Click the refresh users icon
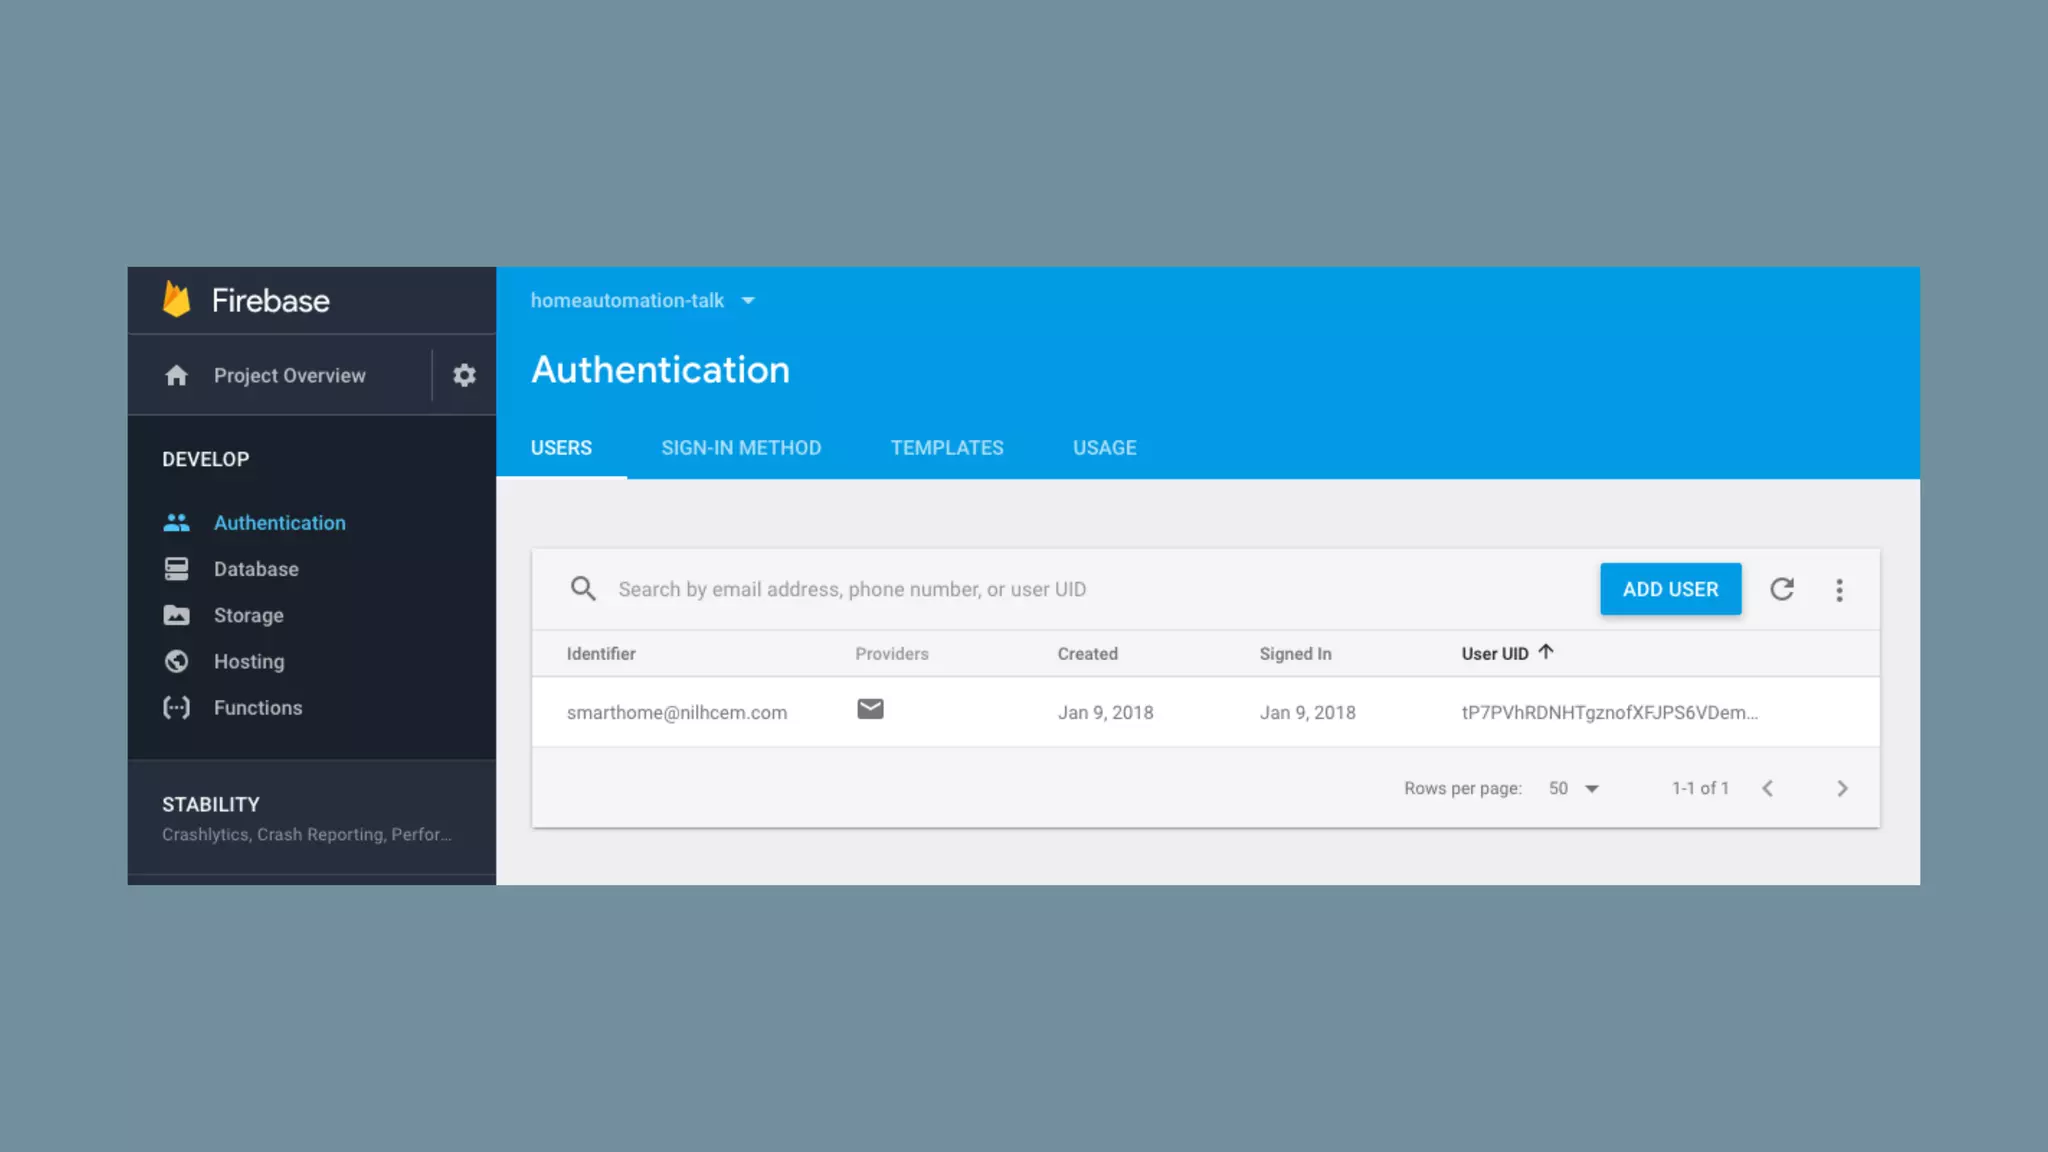Viewport: 2048px width, 1152px height. pyautogui.click(x=1782, y=589)
